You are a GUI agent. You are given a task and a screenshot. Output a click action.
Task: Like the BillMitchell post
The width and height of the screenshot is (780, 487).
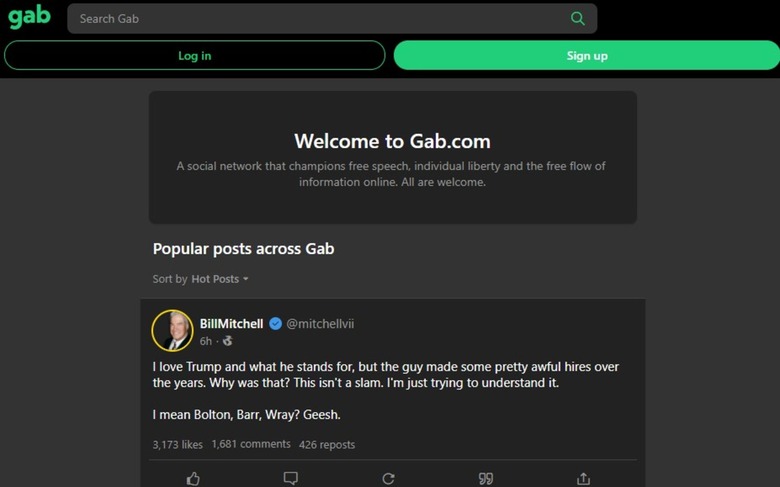tap(193, 478)
